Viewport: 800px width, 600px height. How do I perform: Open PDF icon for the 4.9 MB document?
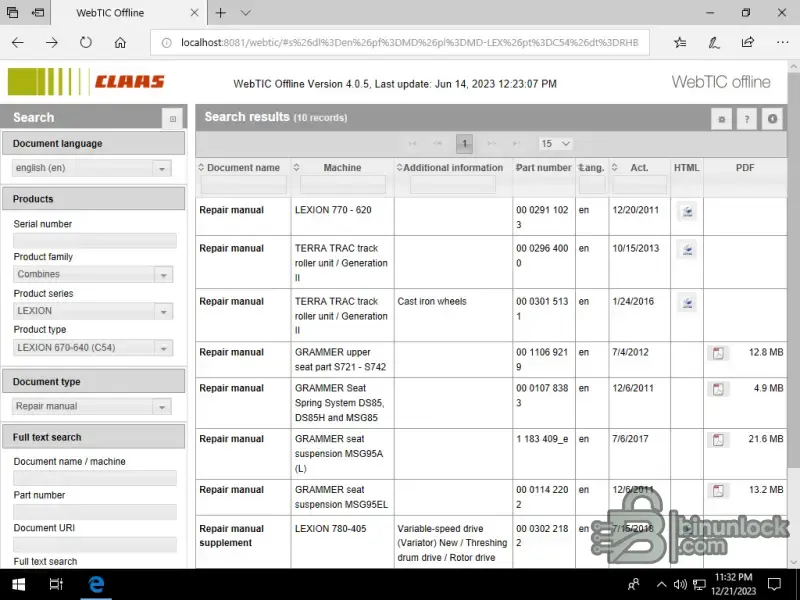tap(718, 389)
